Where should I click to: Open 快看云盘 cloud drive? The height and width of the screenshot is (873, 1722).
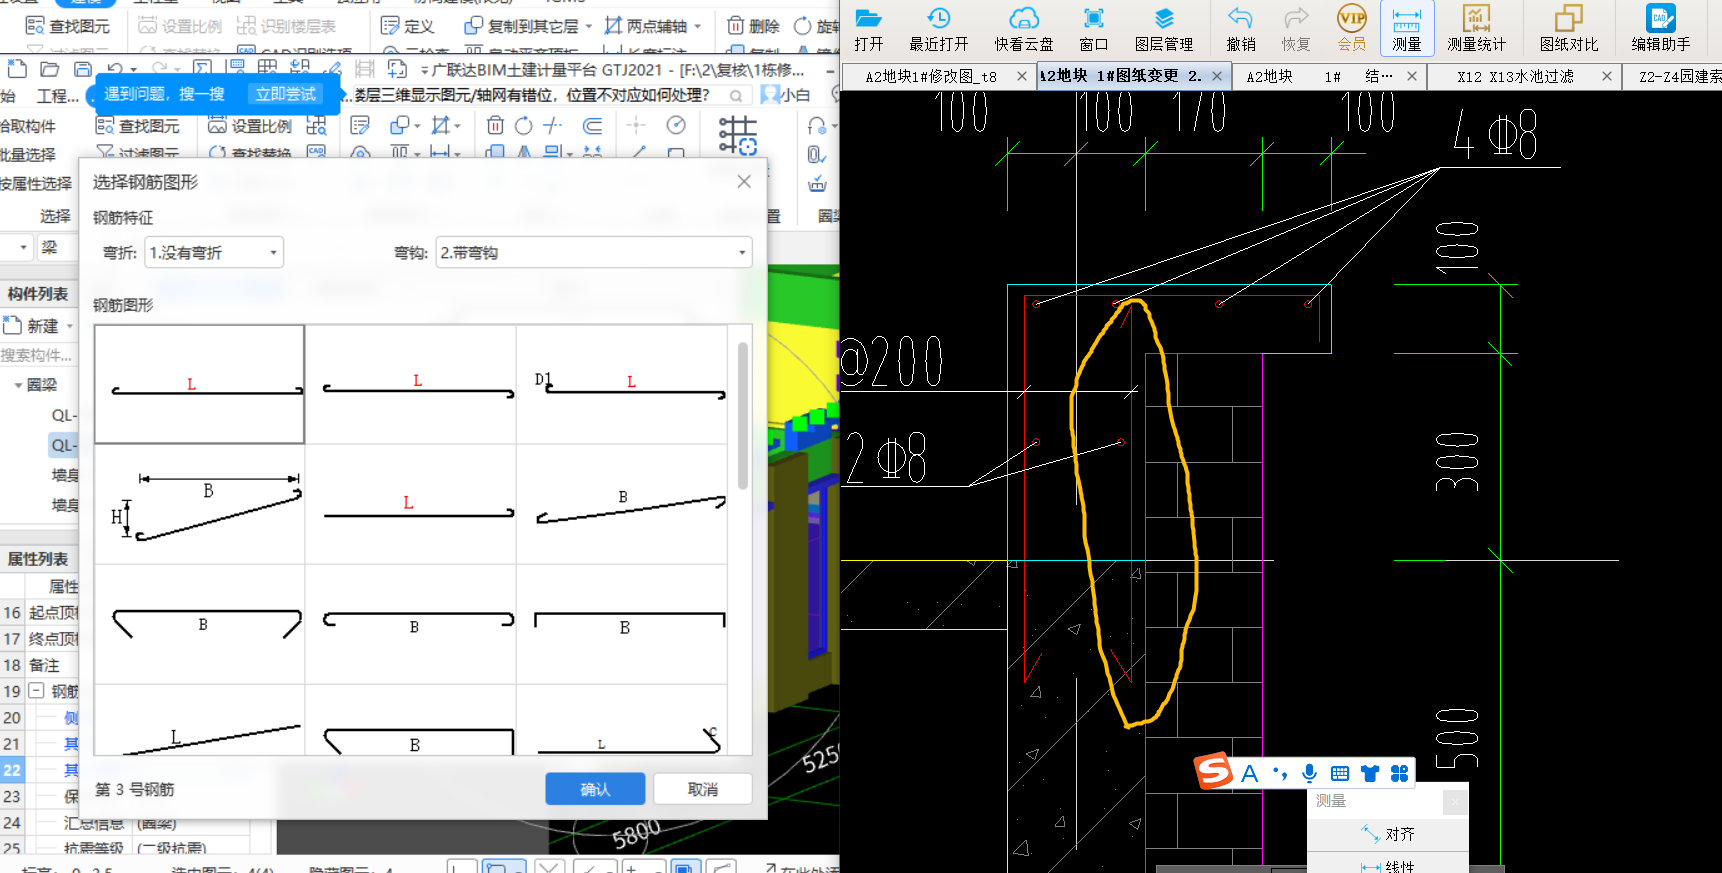[1023, 29]
